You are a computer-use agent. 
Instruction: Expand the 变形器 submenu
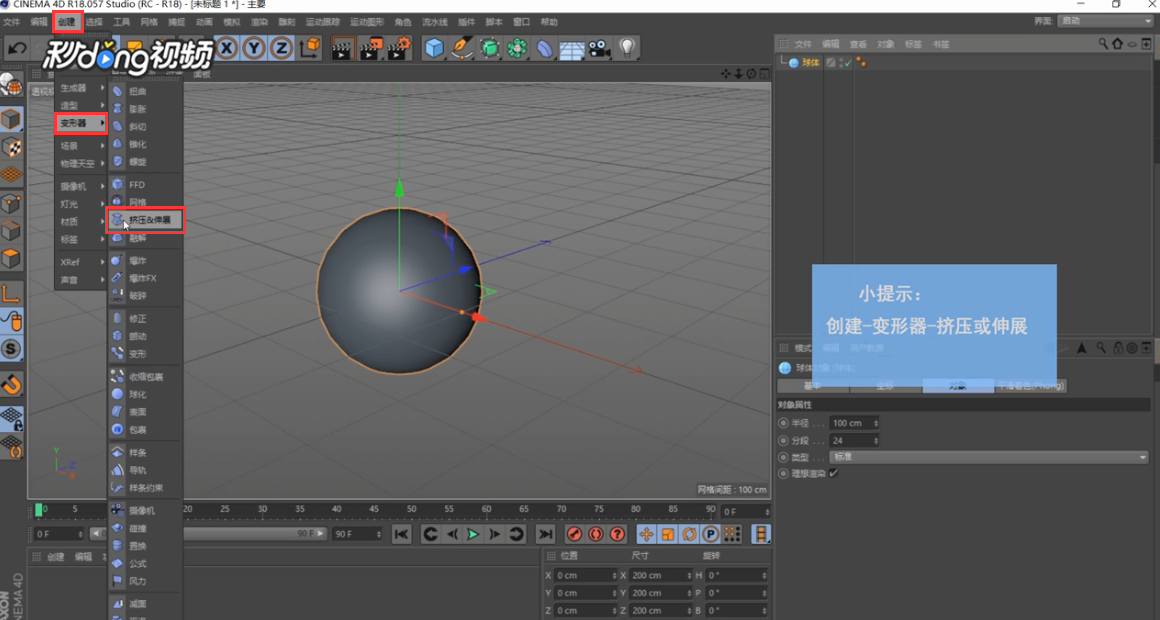[x=81, y=123]
